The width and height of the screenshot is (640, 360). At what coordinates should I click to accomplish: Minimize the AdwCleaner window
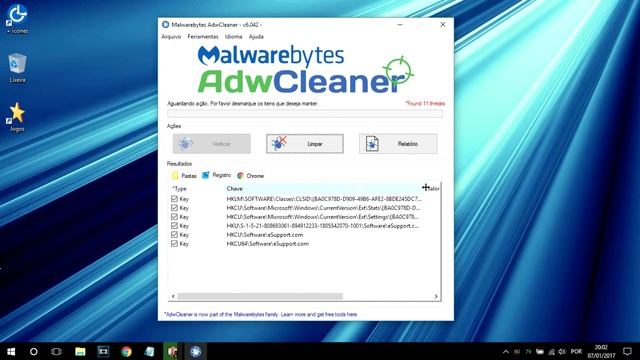(400, 25)
